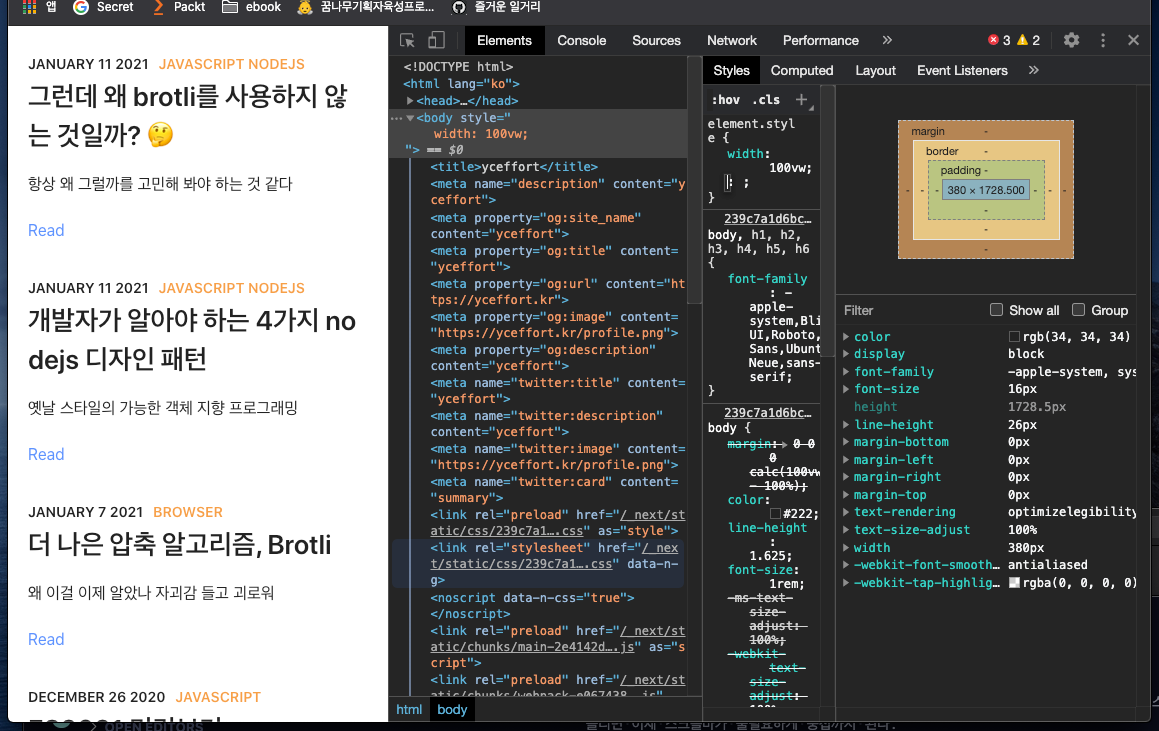The height and width of the screenshot is (731, 1159).
Task: Open the Computed styles tab
Action: point(802,71)
